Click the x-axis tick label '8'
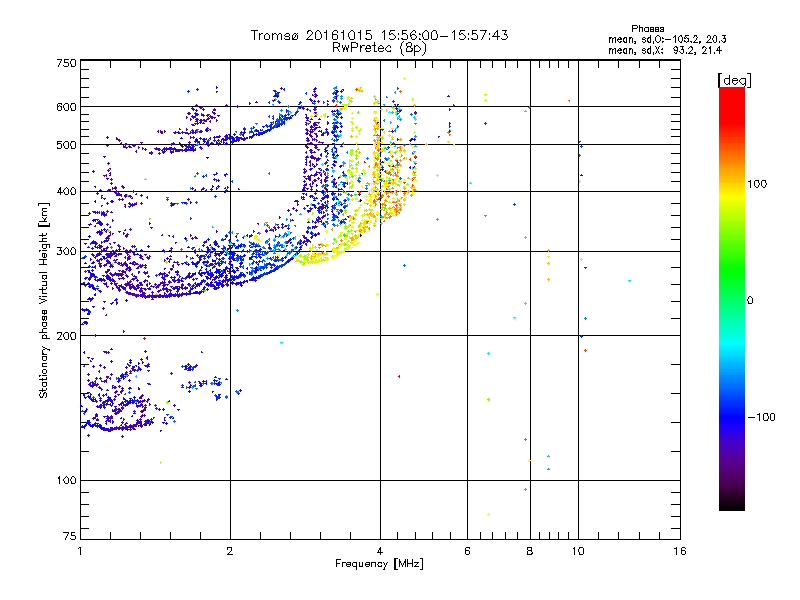 (530, 551)
